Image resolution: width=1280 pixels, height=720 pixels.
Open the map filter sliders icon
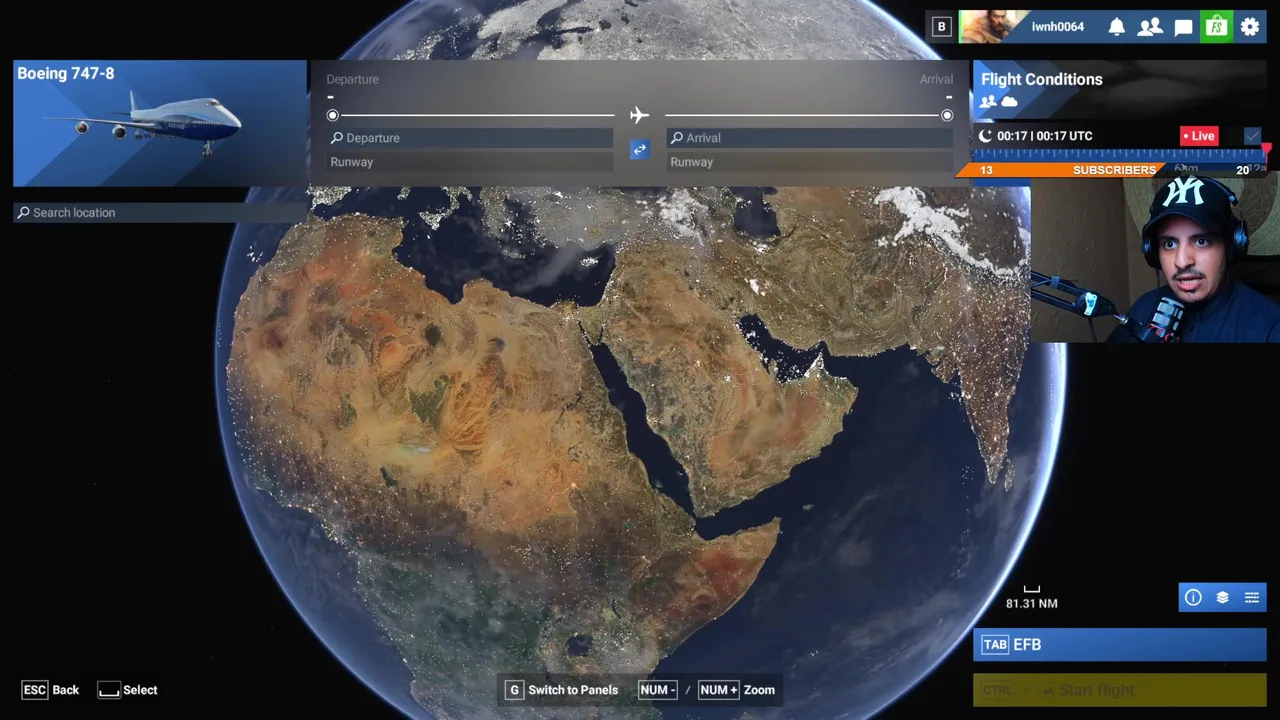point(1251,597)
